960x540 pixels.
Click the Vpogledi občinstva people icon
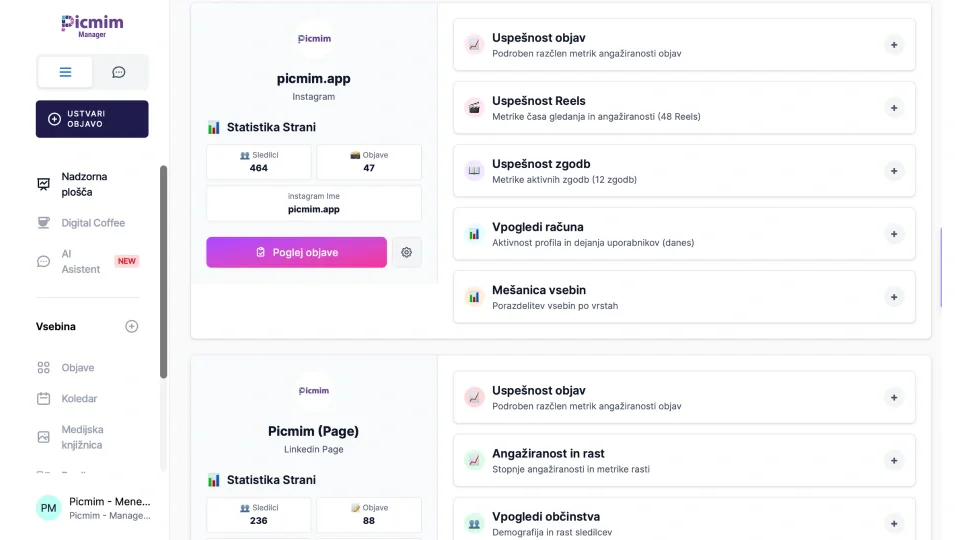tap(474, 523)
